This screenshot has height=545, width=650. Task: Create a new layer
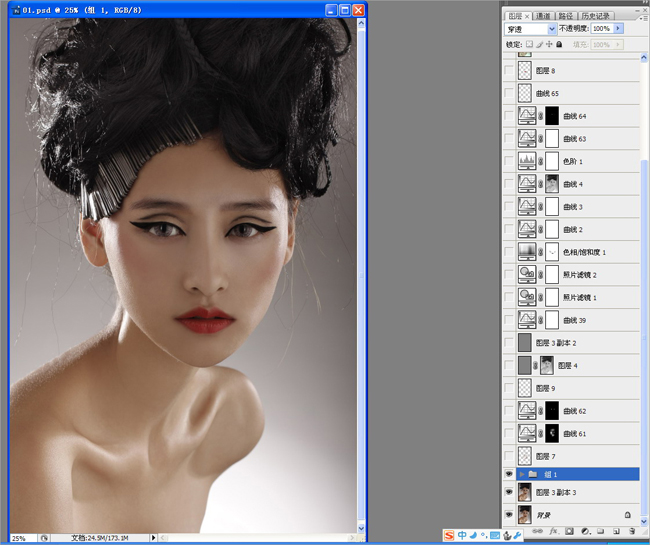(616, 531)
